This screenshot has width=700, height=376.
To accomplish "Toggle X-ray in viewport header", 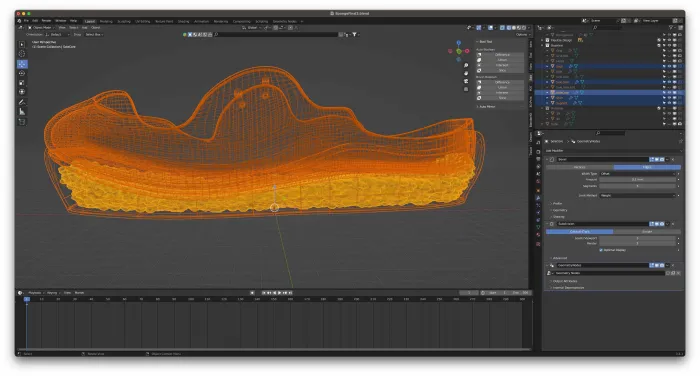I will (502, 28).
